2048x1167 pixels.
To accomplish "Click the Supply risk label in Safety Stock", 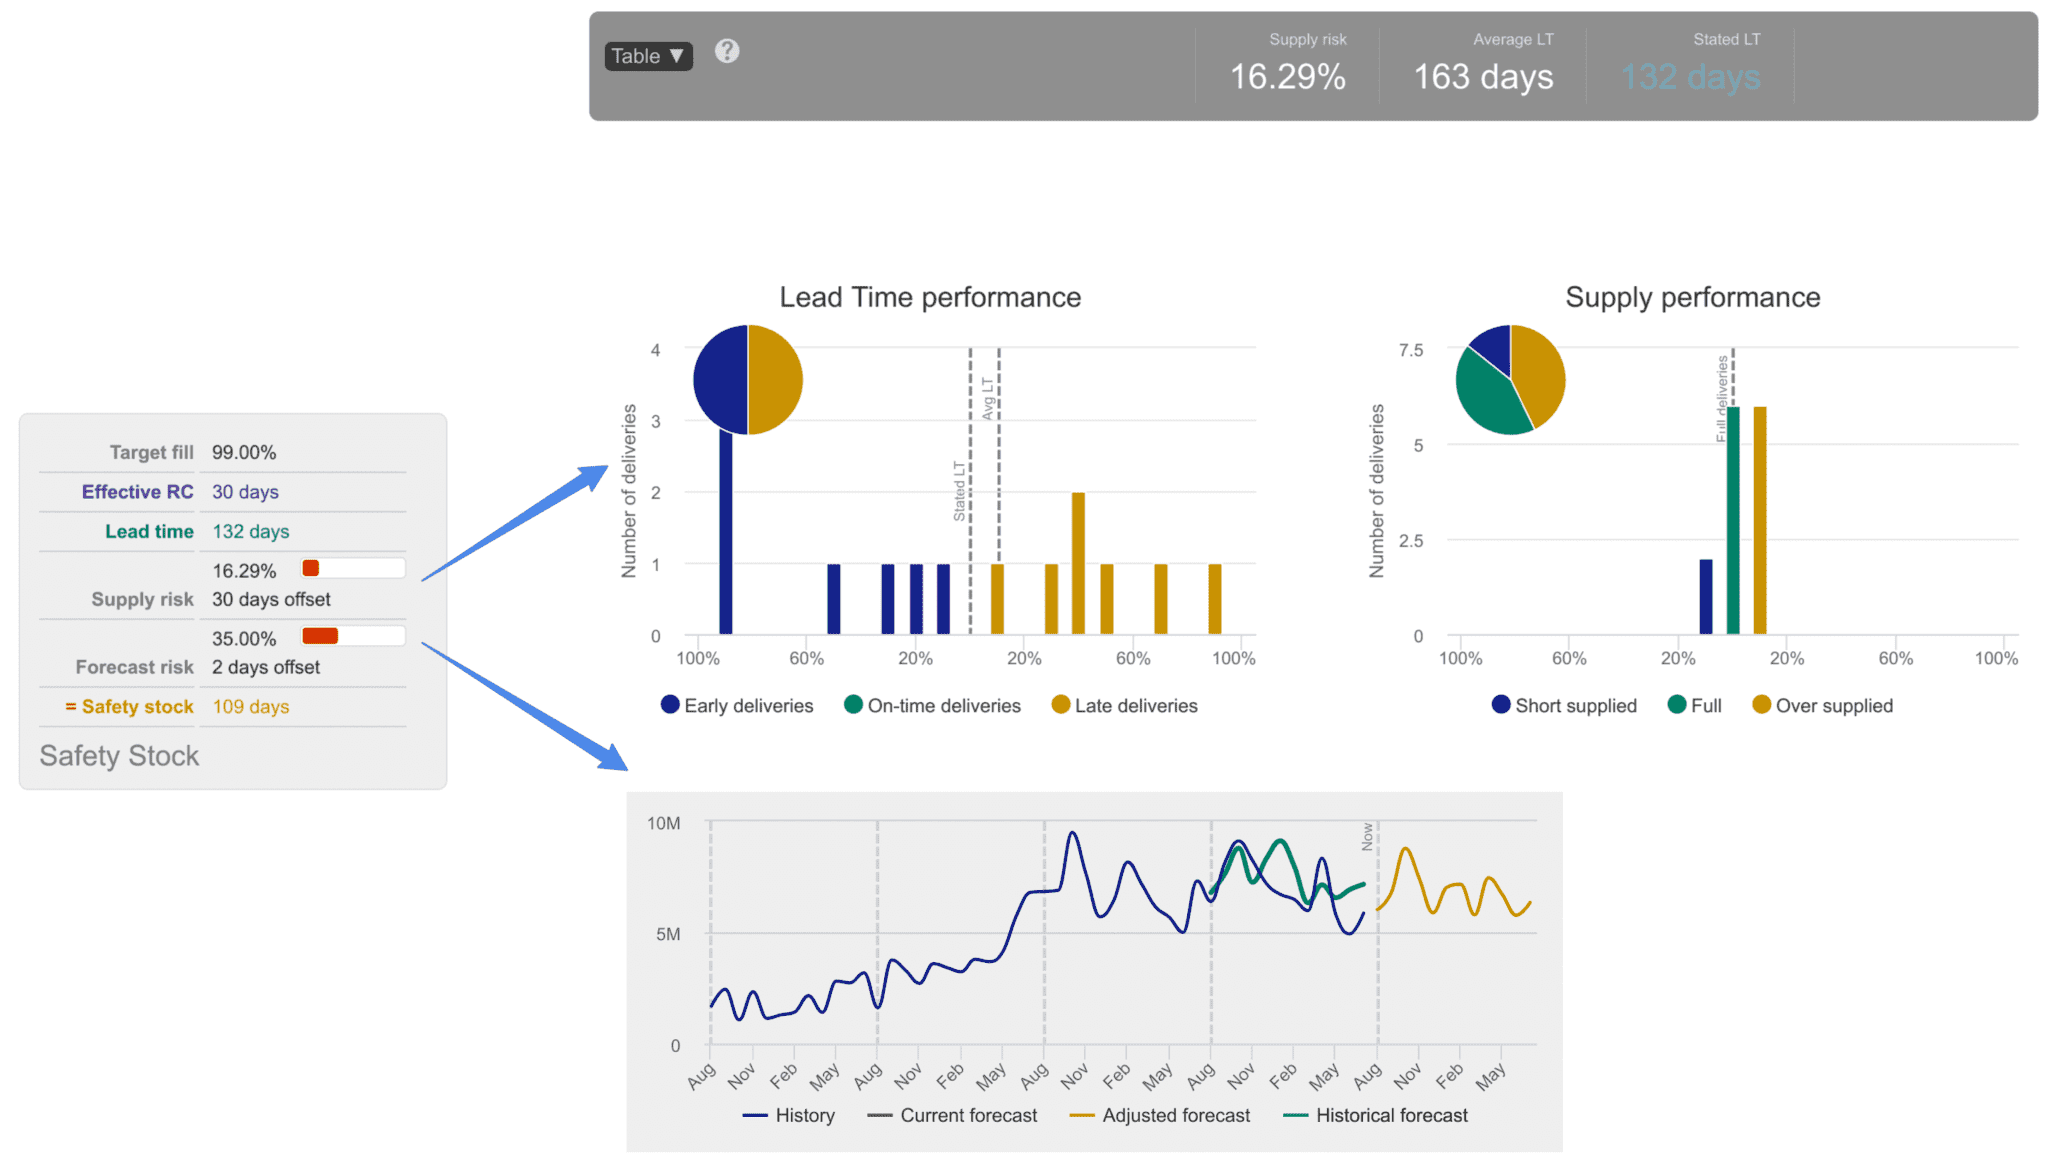I will pyautogui.click(x=142, y=599).
